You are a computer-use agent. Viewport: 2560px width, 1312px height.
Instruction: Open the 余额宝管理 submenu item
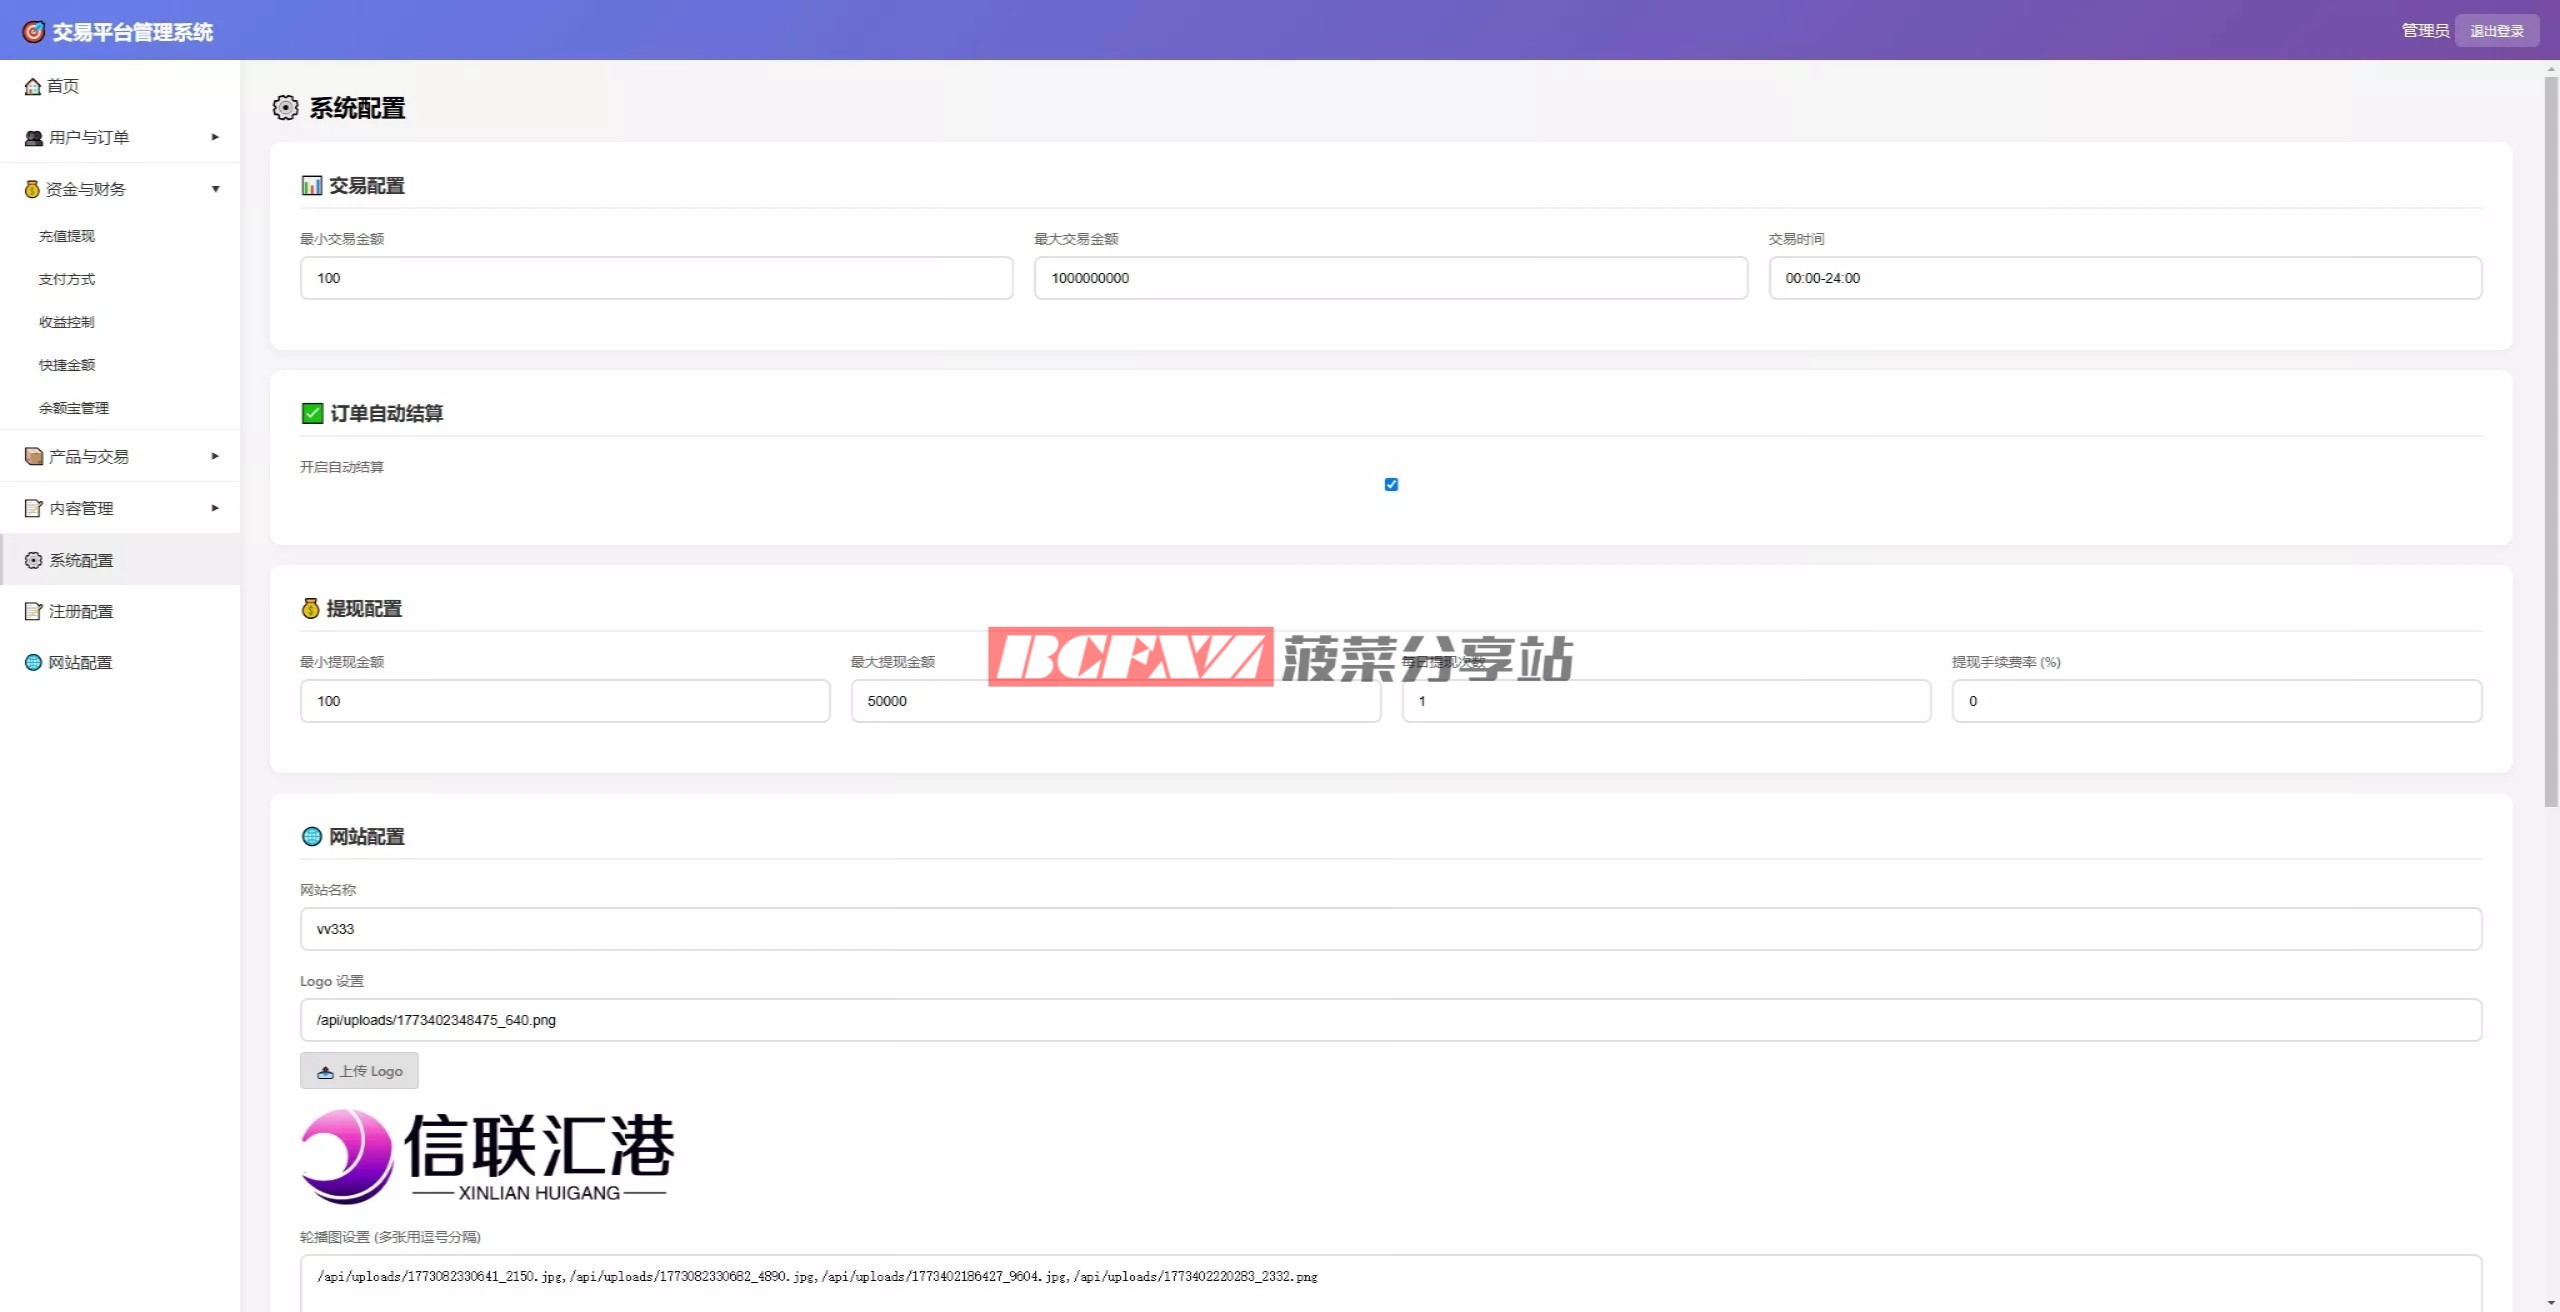tap(74, 408)
